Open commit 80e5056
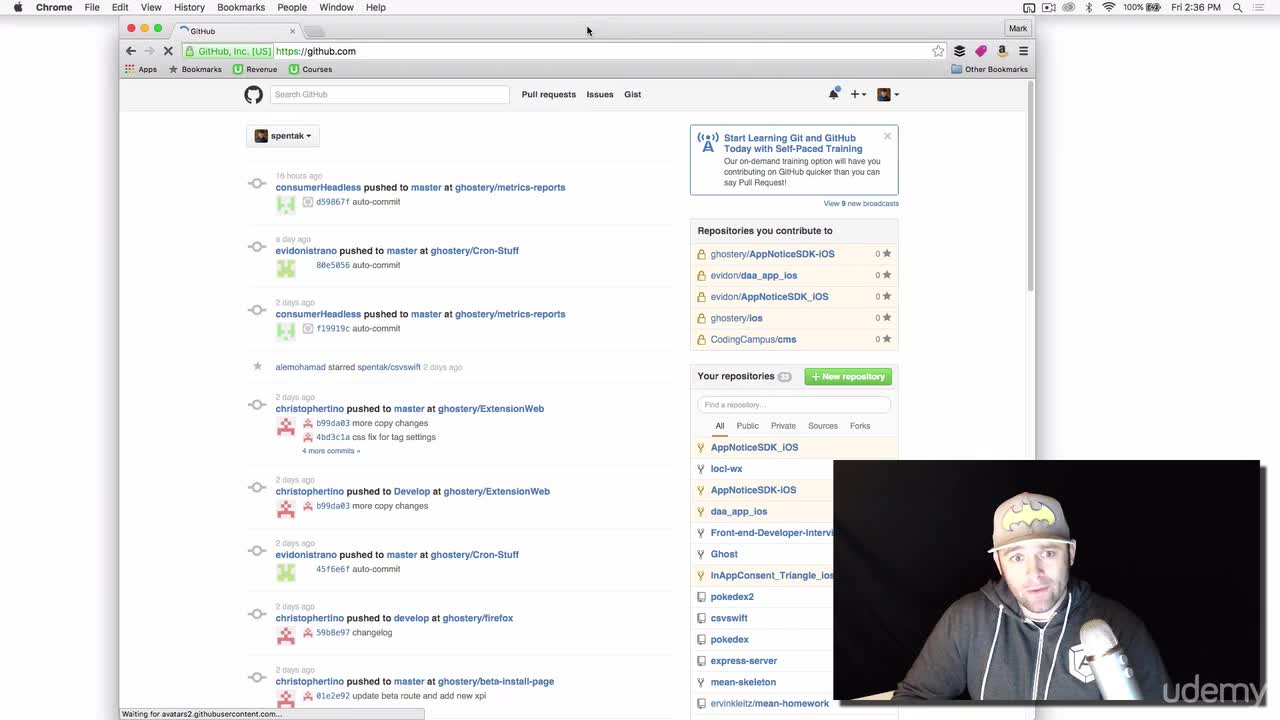The image size is (1280, 720). pyautogui.click(x=333, y=265)
